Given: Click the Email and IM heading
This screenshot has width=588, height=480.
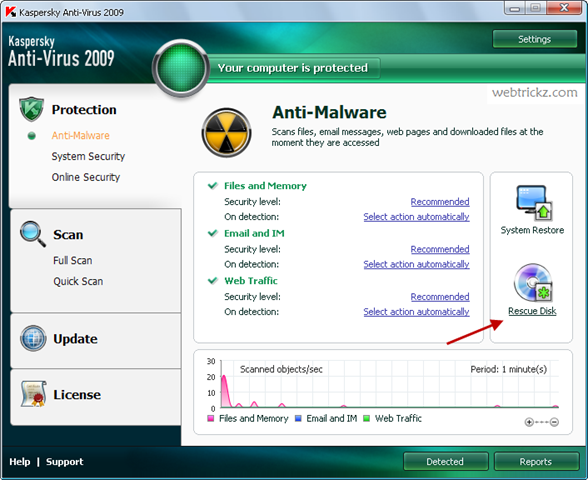Looking at the screenshot, I should tap(254, 233).
